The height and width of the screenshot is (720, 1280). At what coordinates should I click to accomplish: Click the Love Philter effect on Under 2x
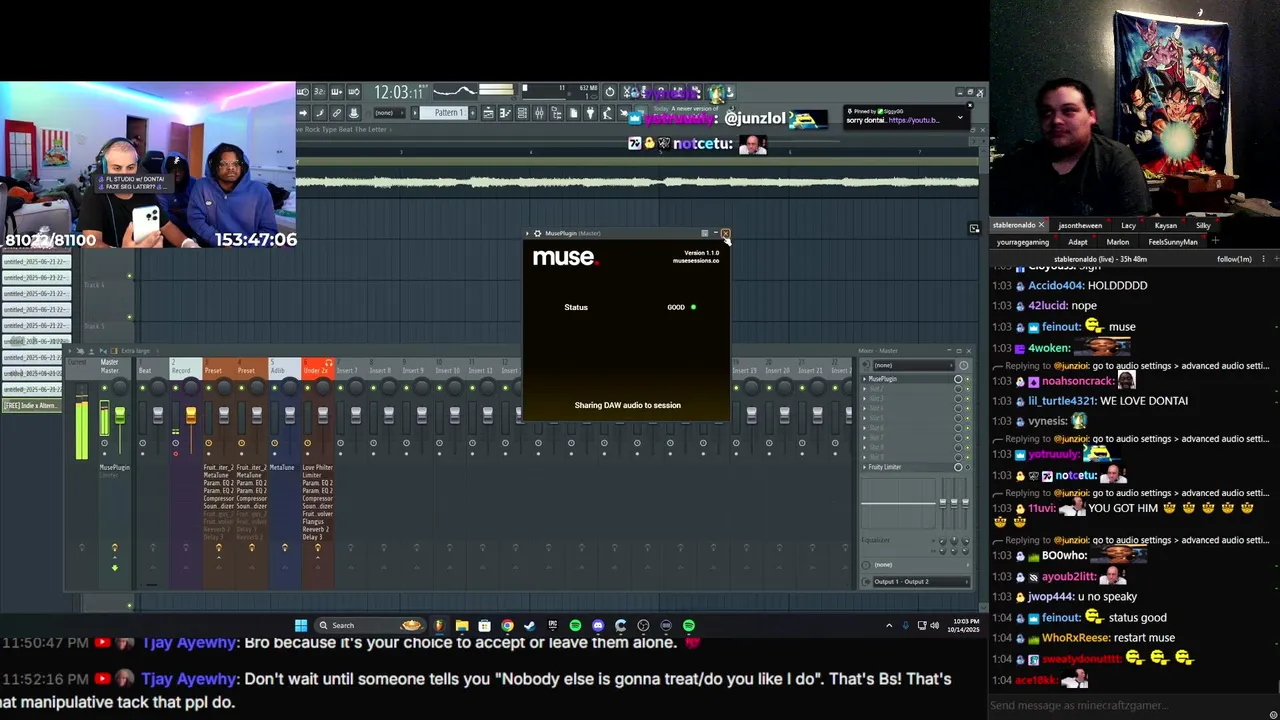318,467
